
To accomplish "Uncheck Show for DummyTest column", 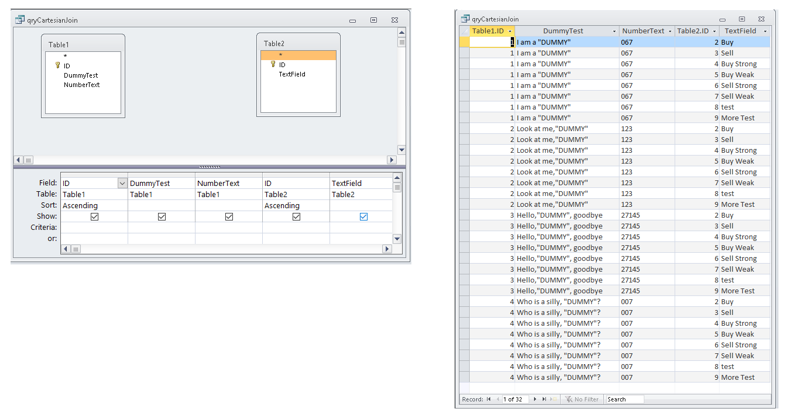I will point(162,217).
